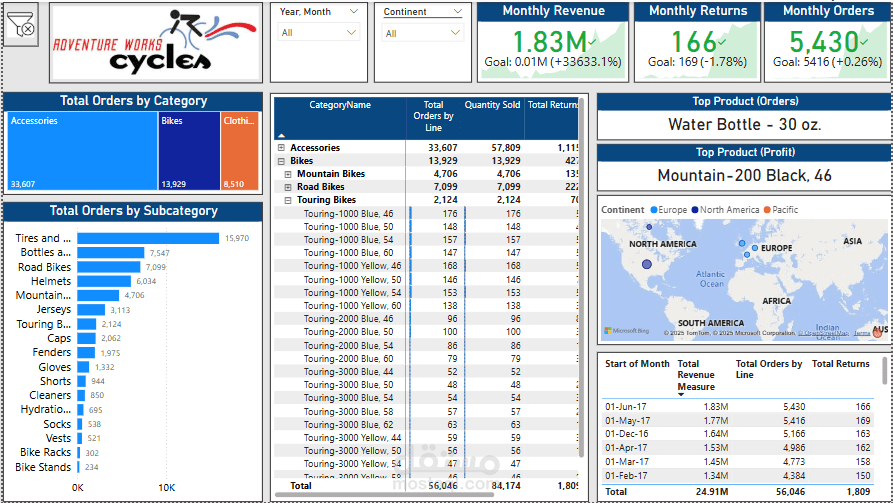Open the Continent value dropdown
893x503 pixels.
coord(423,34)
